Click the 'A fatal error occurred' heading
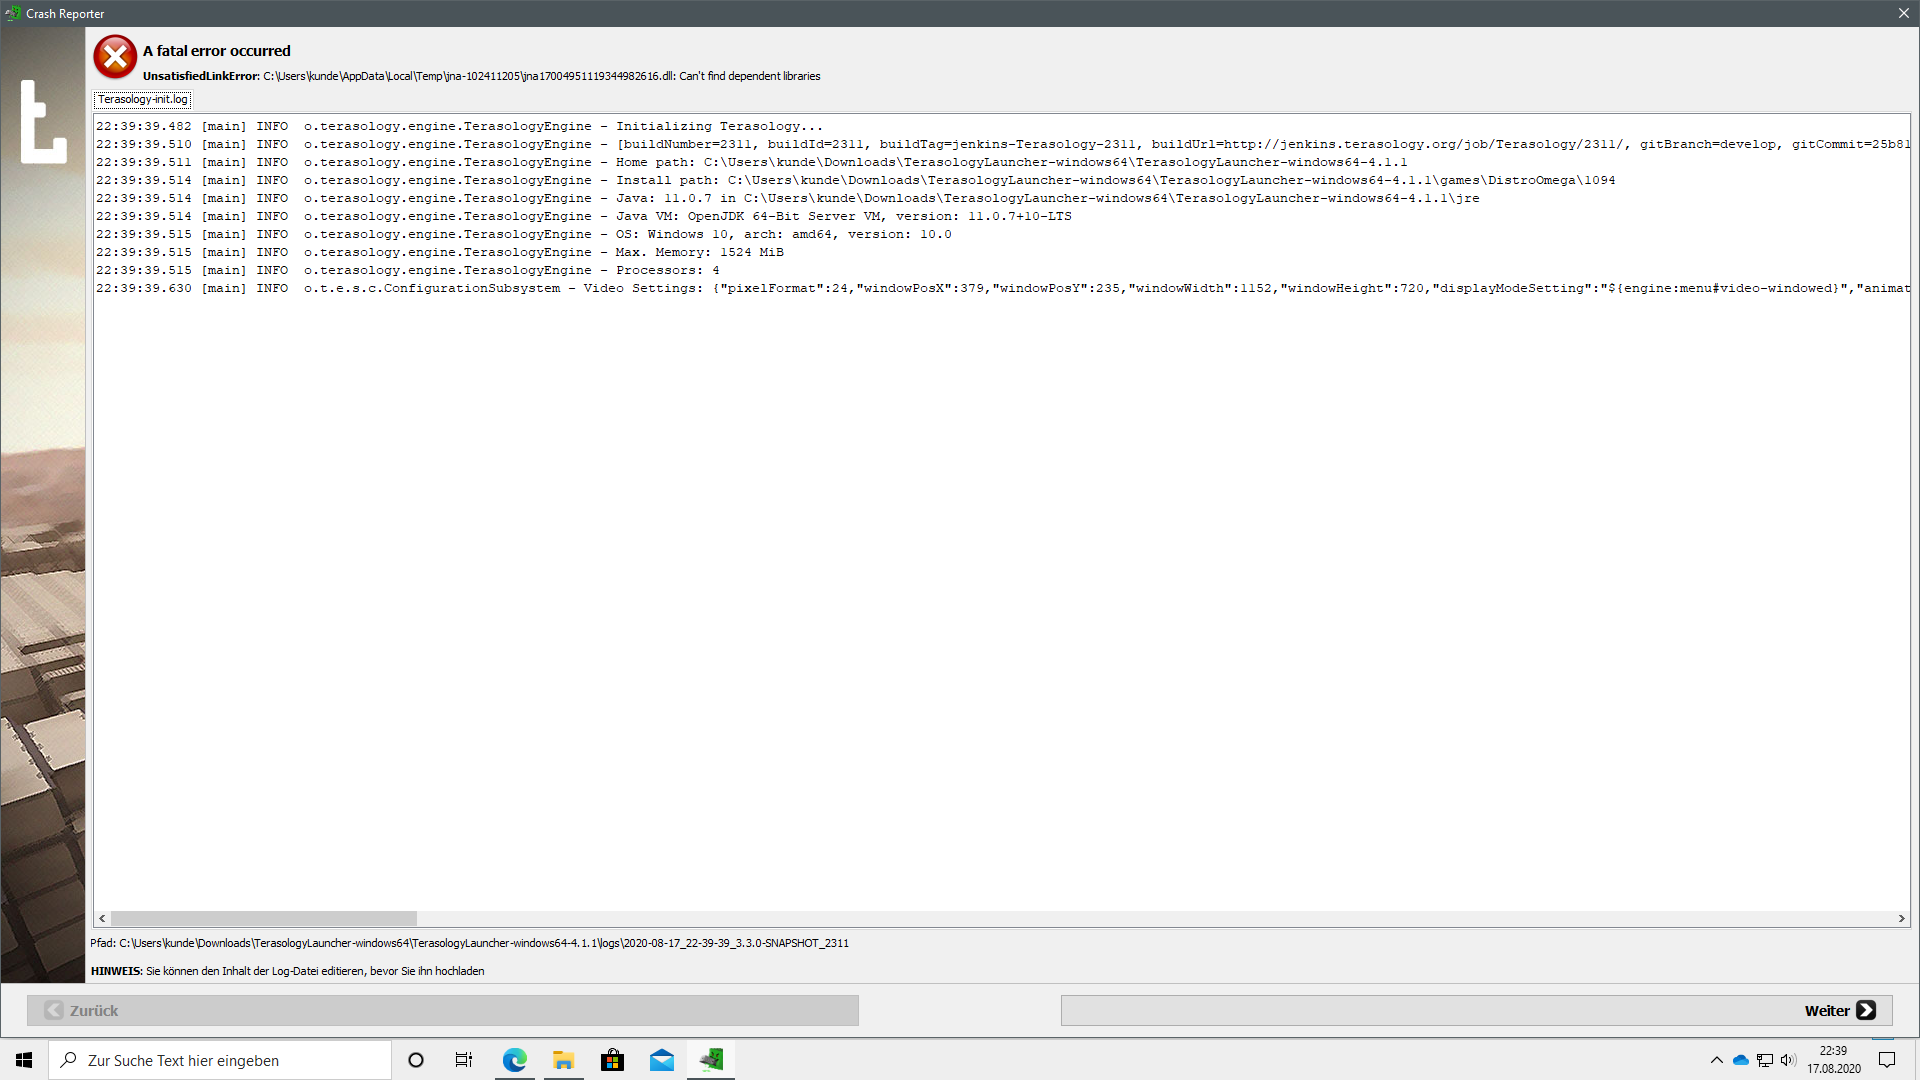This screenshot has width=1920, height=1080. coord(216,51)
